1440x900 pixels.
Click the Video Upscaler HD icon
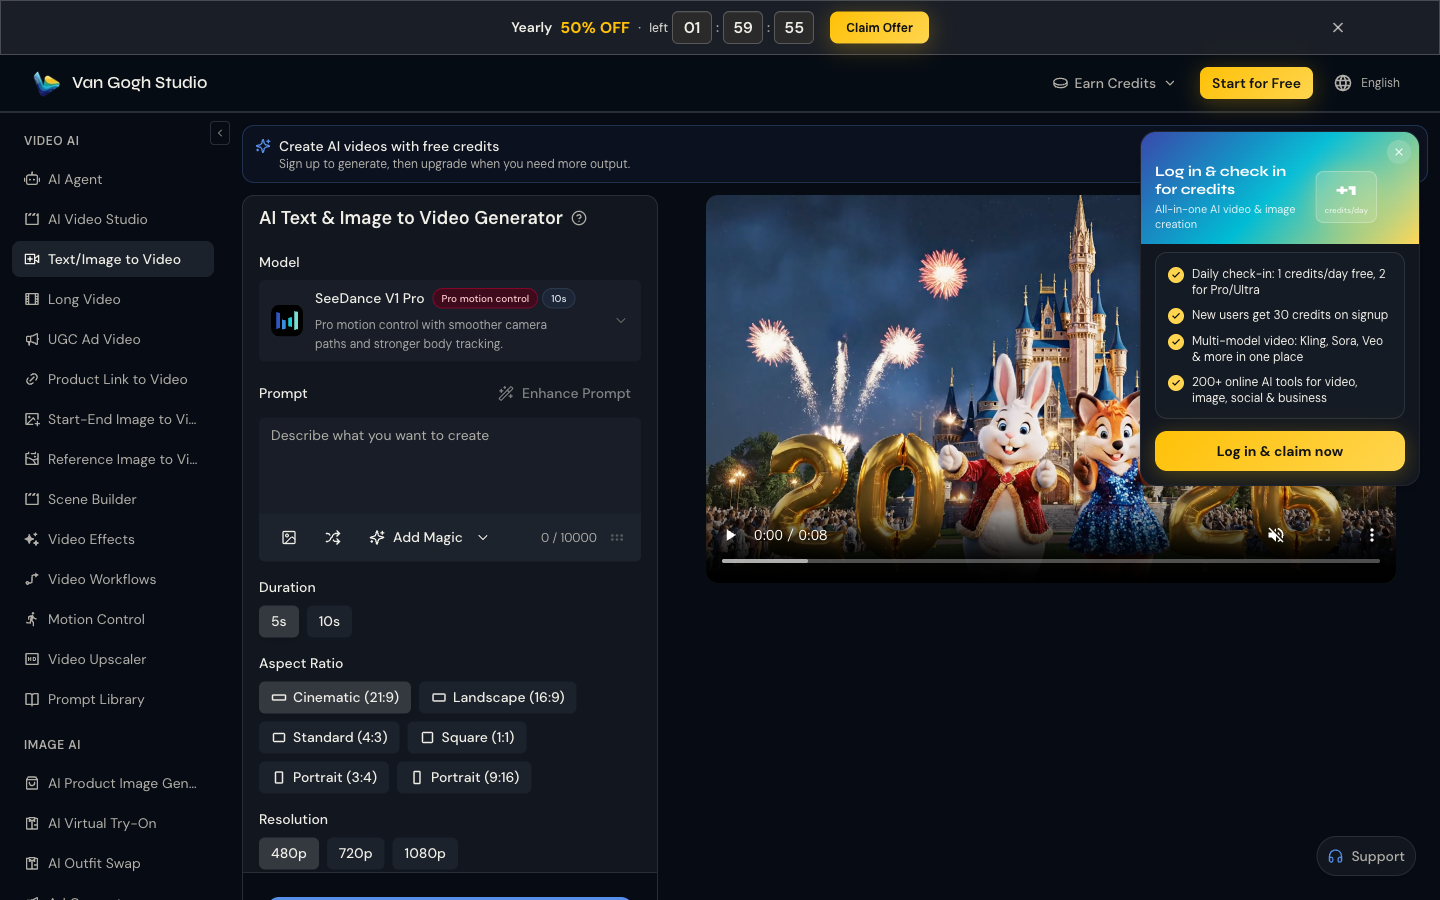[x=32, y=659]
